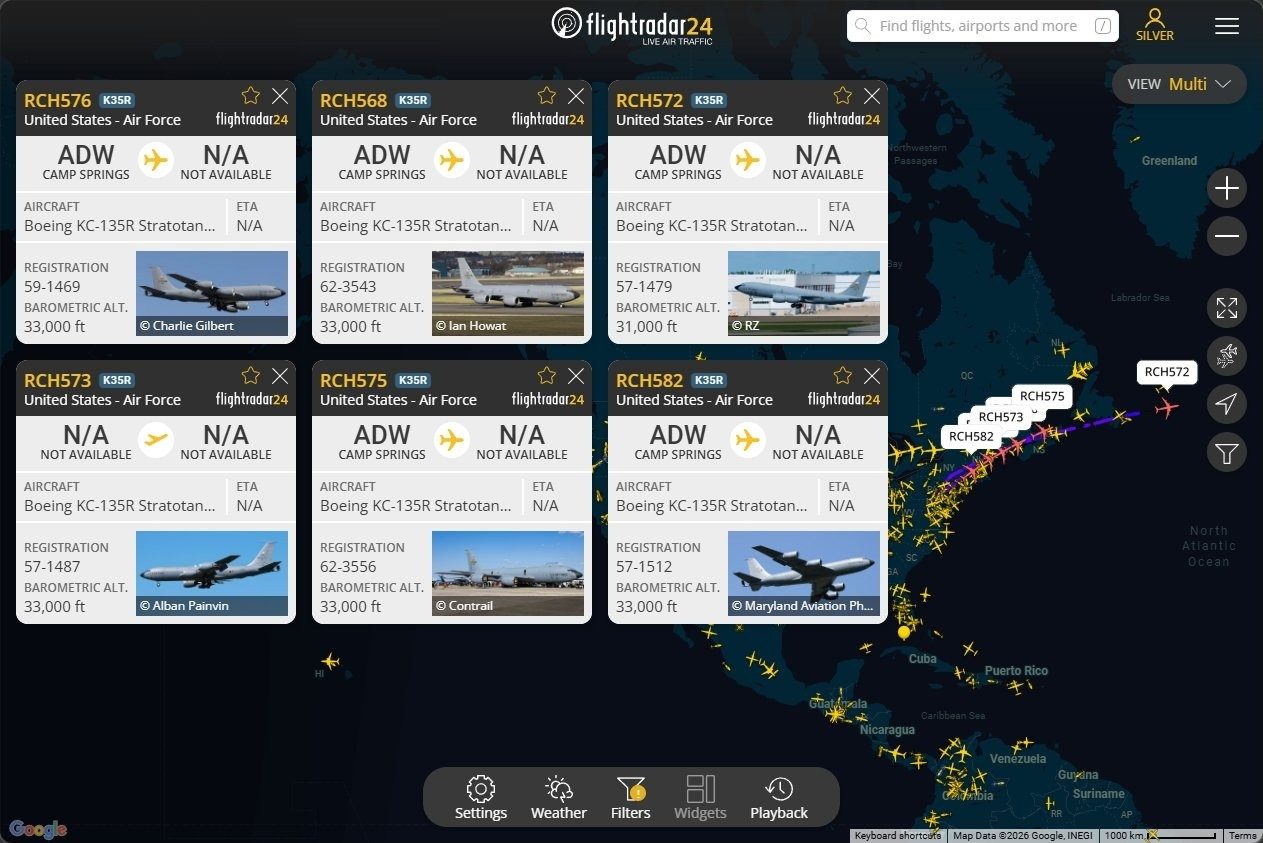Image resolution: width=1263 pixels, height=843 pixels.
Task: Zoom out of the map
Action: click(x=1226, y=237)
